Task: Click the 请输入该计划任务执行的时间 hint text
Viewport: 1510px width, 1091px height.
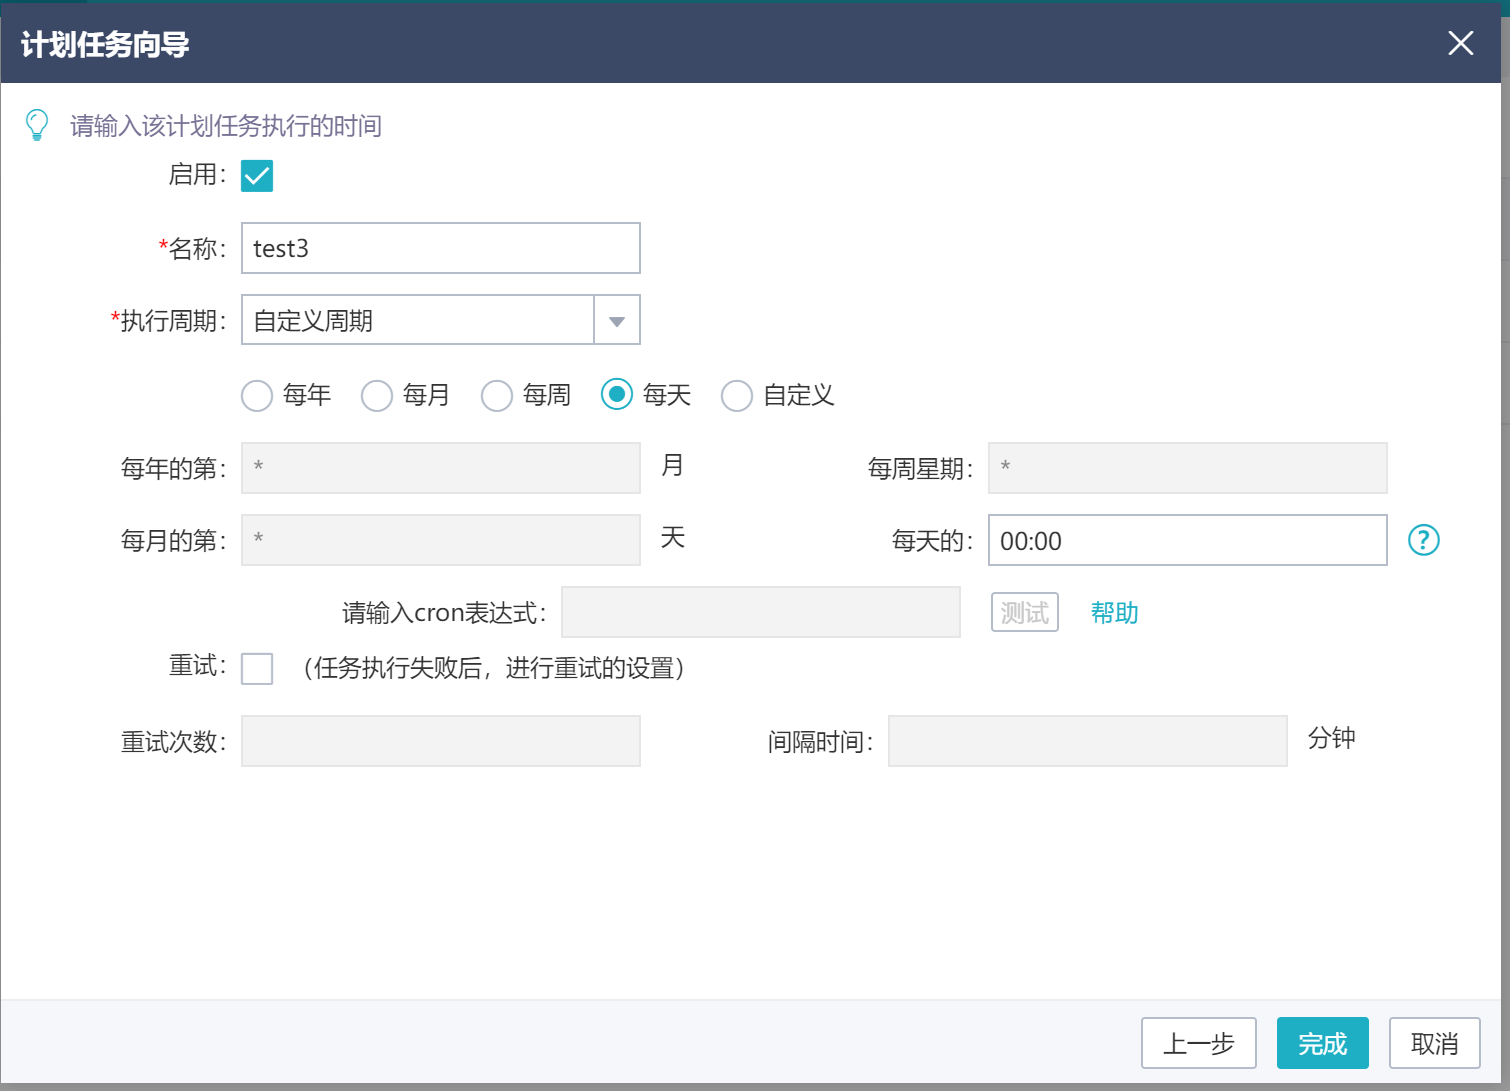Action: (226, 126)
